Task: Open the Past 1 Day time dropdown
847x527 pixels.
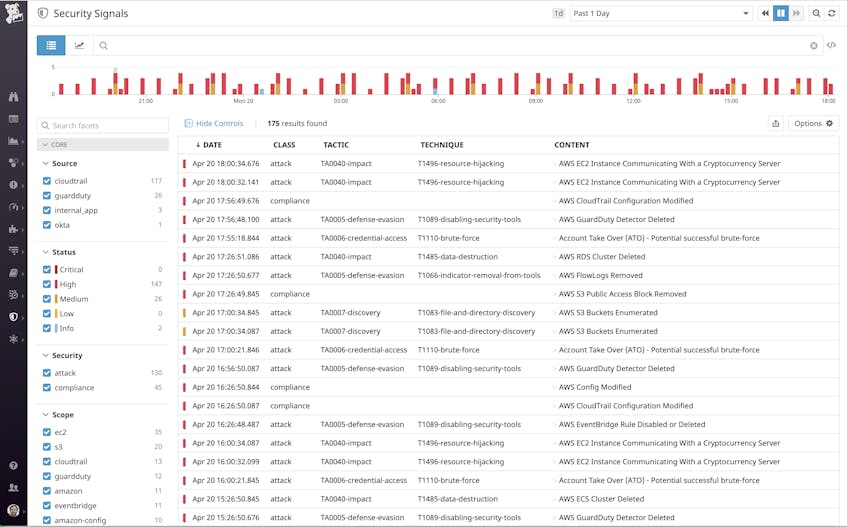Action: 661,13
